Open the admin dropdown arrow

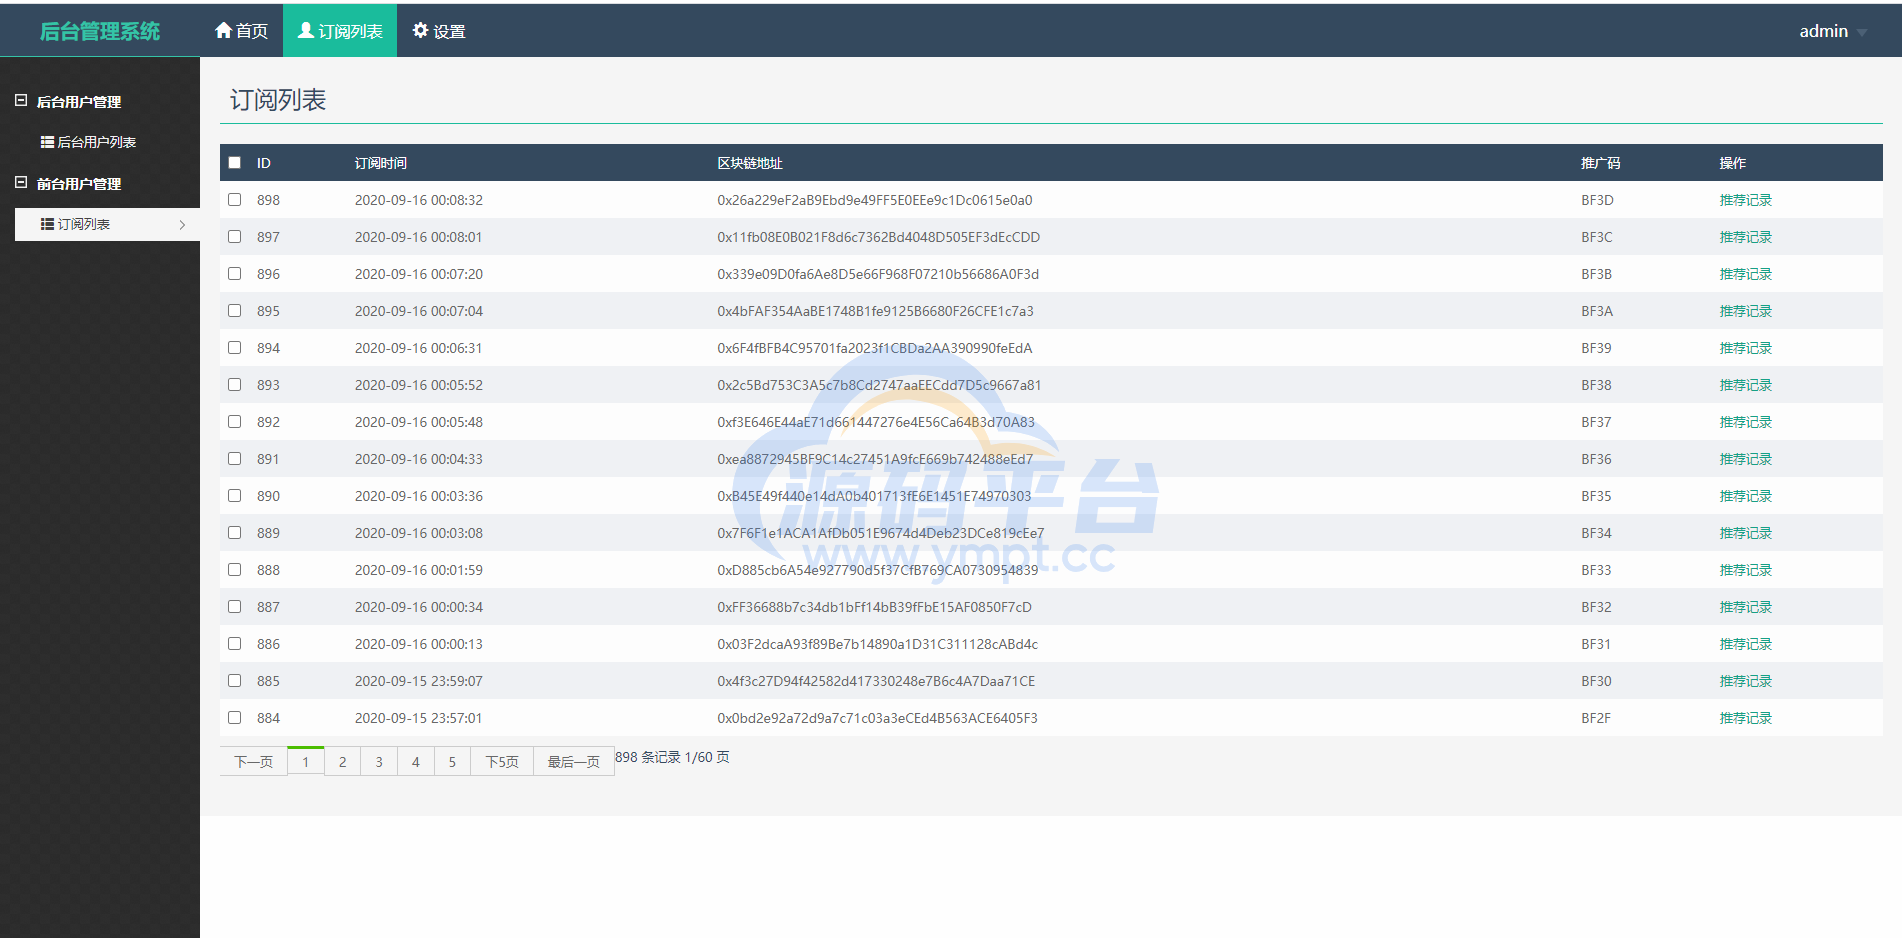(1861, 33)
